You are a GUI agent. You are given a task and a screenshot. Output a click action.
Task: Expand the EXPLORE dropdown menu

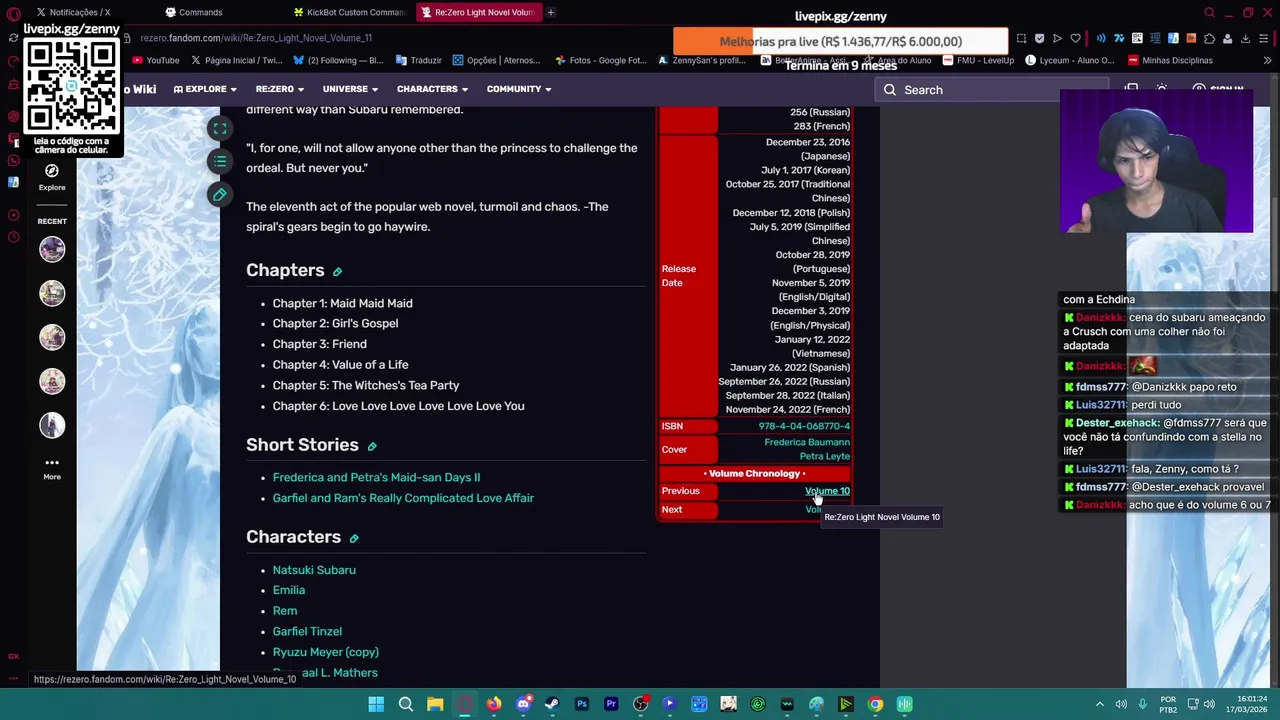(205, 89)
